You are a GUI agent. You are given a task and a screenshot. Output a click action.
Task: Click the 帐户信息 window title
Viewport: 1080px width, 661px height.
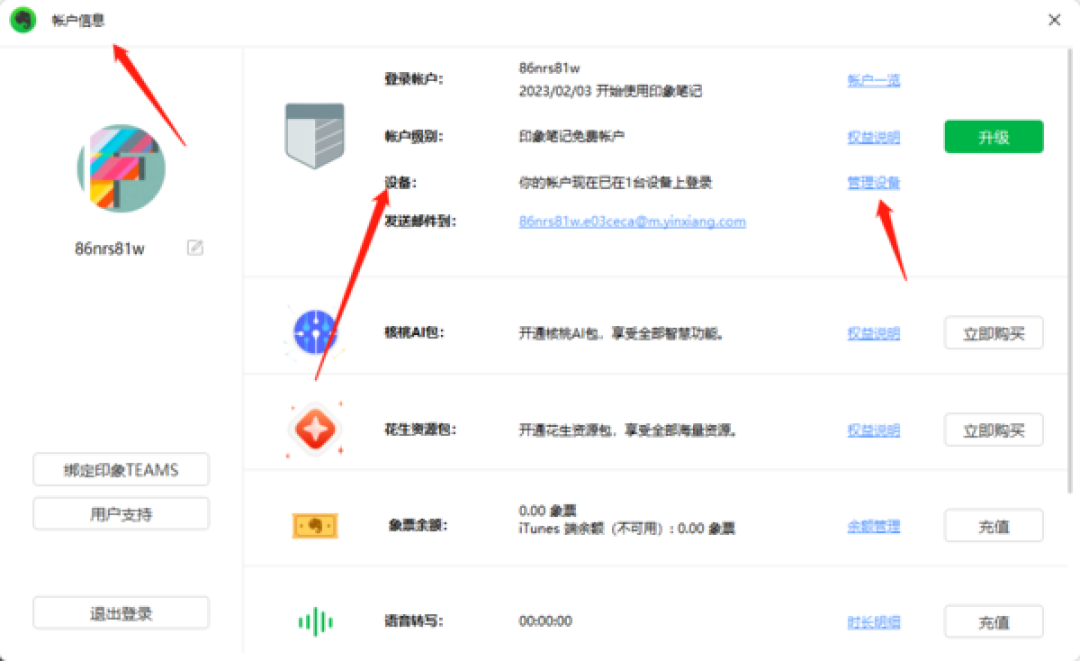pyautogui.click(x=78, y=21)
